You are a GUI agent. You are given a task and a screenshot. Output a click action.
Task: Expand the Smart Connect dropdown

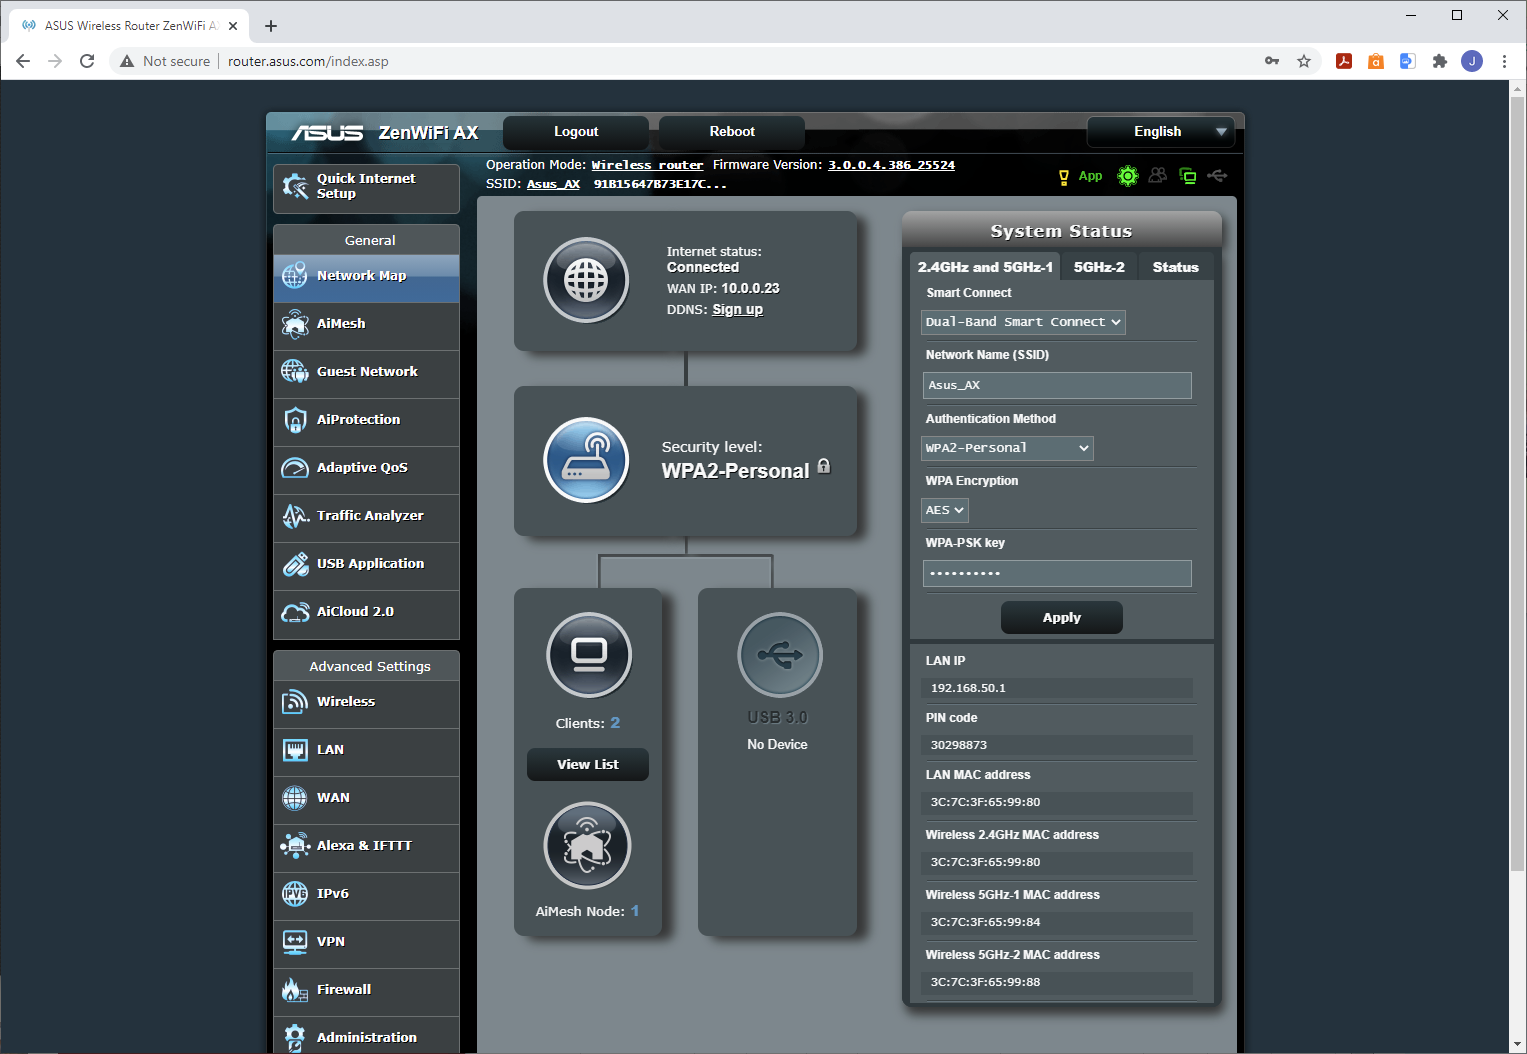(1022, 322)
